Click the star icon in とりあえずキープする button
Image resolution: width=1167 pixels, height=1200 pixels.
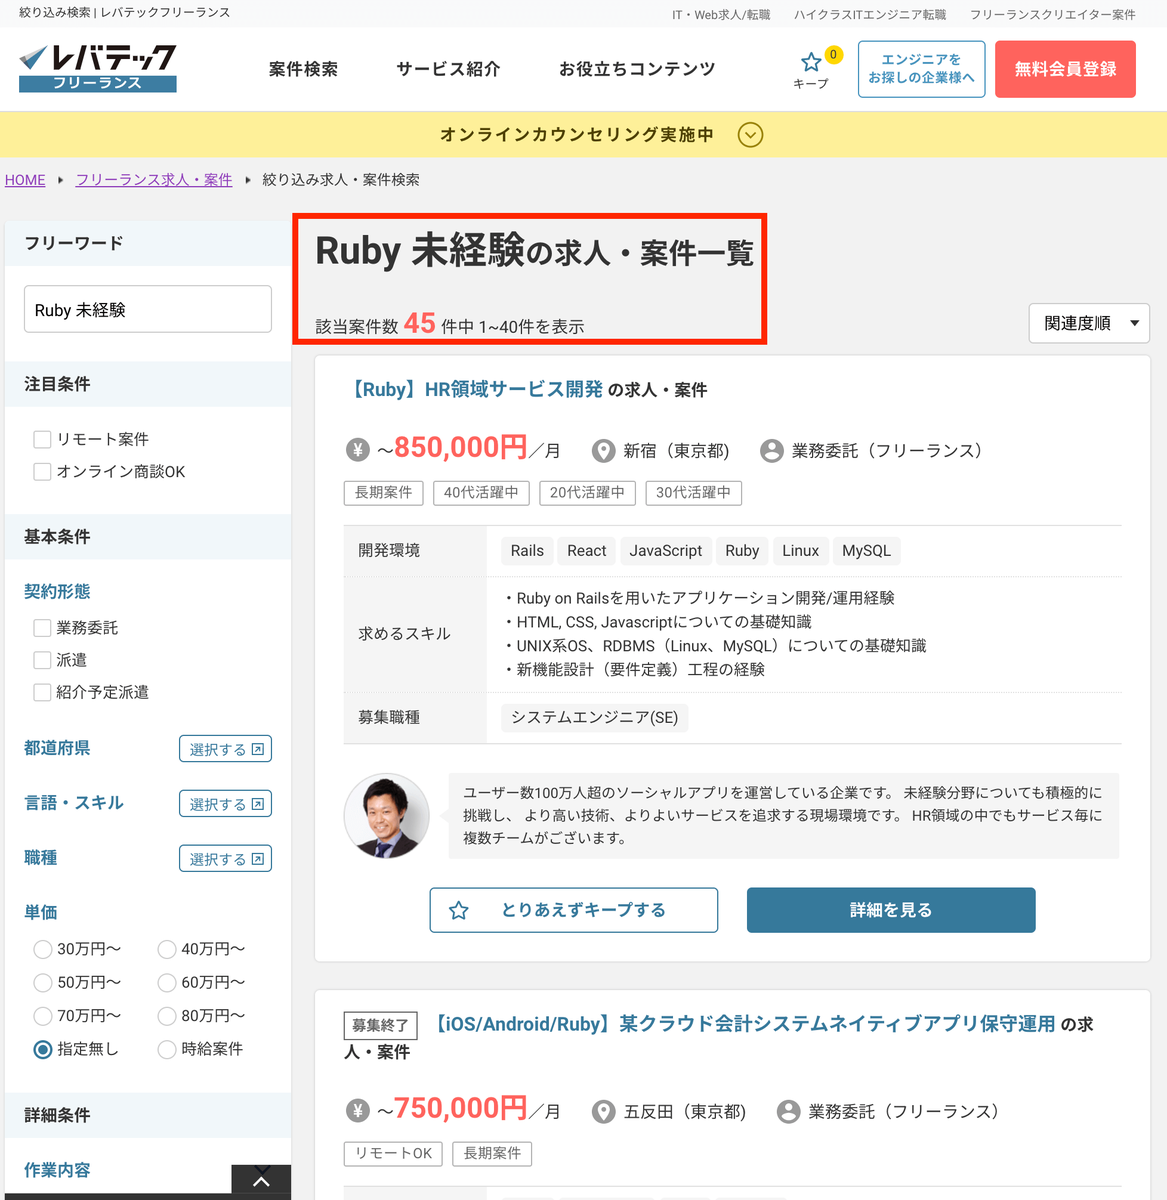(x=459, y=910)
